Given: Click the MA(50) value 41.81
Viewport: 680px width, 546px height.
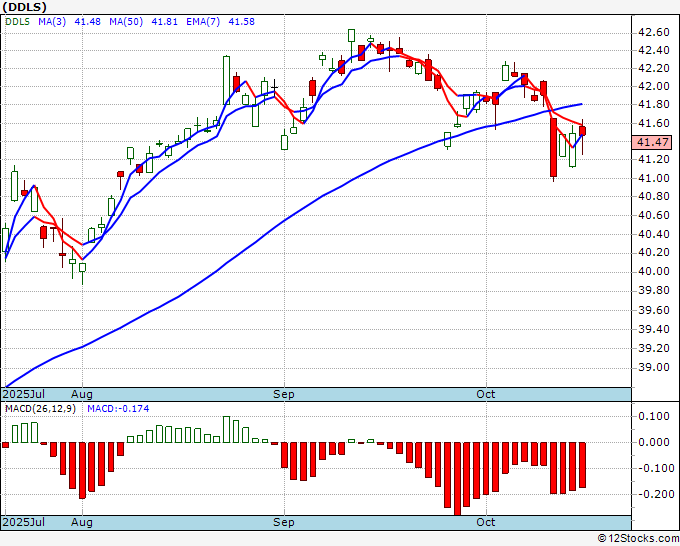Looking at the screenshot, I should click(164, 21).
